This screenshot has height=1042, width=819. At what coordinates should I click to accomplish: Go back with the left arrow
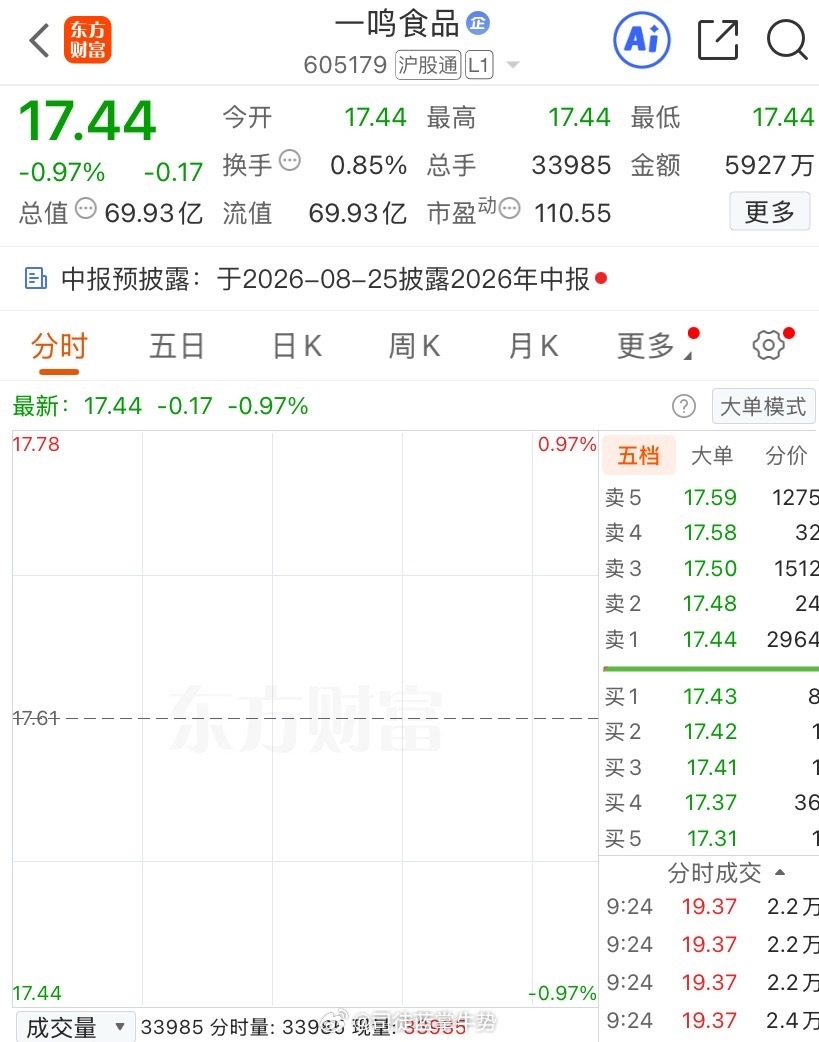tap(39, 41)
